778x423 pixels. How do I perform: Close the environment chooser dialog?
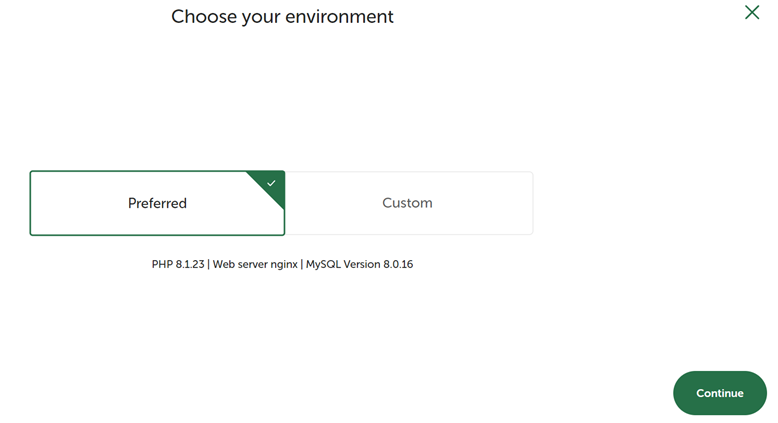click(x=752, y=13)
